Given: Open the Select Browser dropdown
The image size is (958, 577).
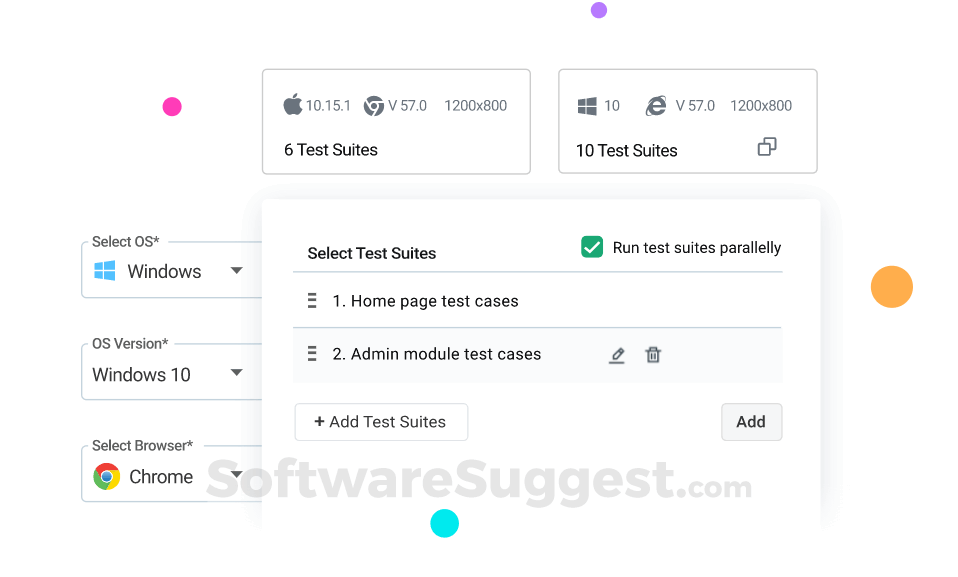Looking at the screenshot, I should tap(236, 476).
